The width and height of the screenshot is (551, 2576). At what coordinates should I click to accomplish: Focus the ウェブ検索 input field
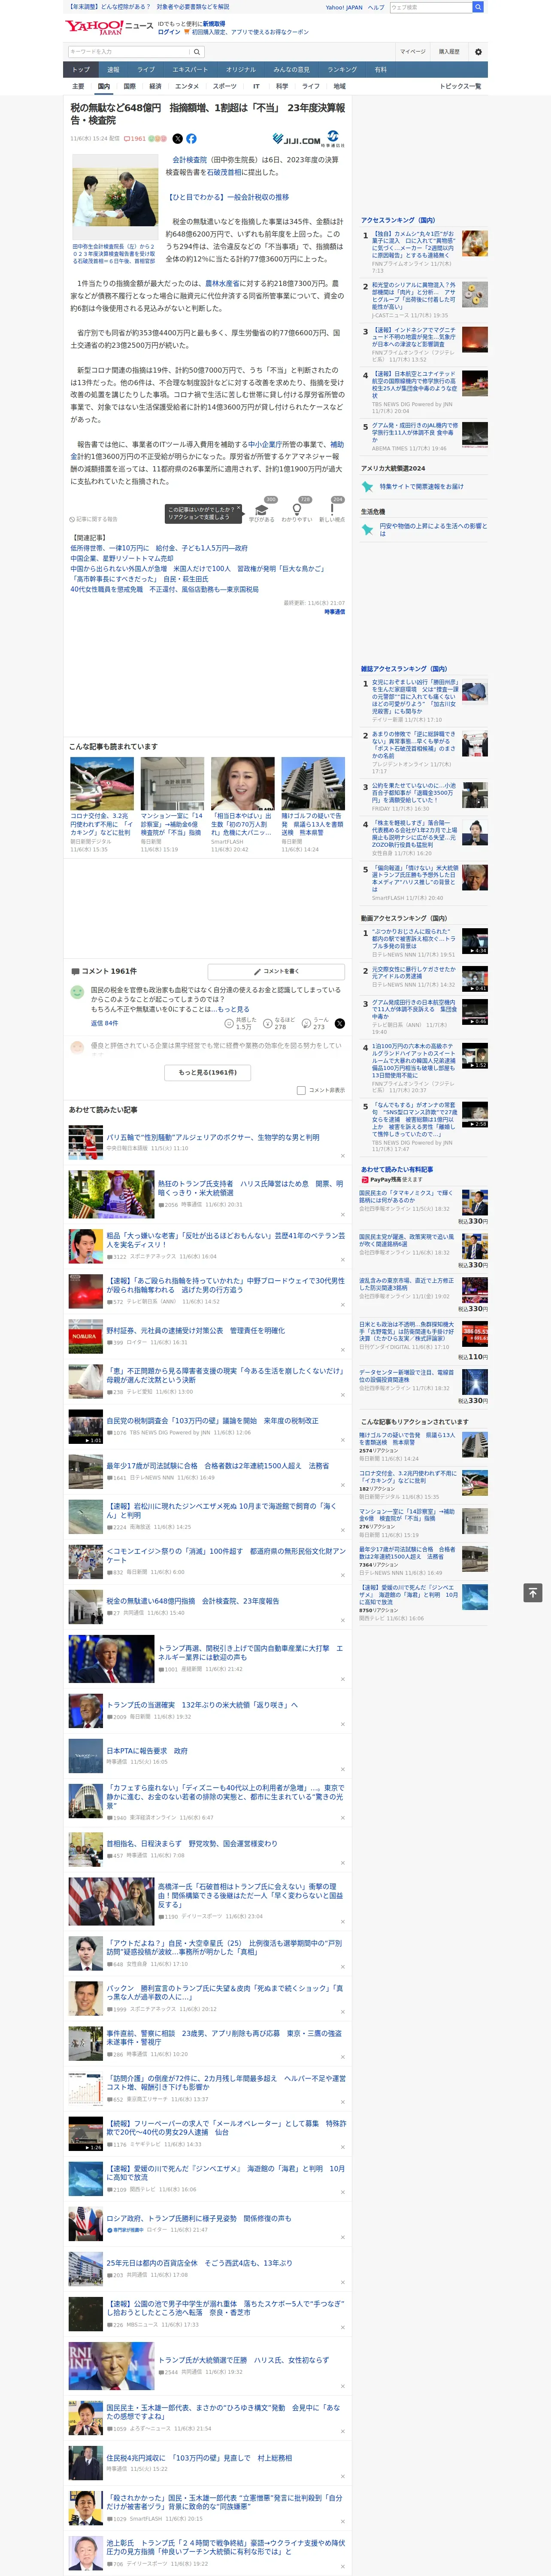(x=430, y=7)
